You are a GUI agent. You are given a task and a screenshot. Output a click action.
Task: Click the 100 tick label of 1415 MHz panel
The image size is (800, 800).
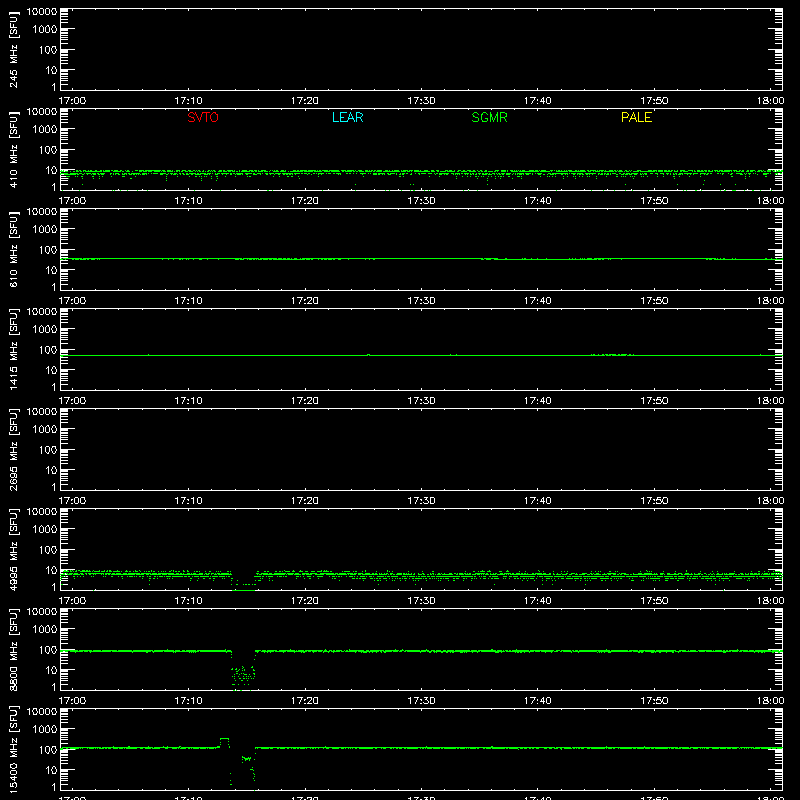coord(48,350)
